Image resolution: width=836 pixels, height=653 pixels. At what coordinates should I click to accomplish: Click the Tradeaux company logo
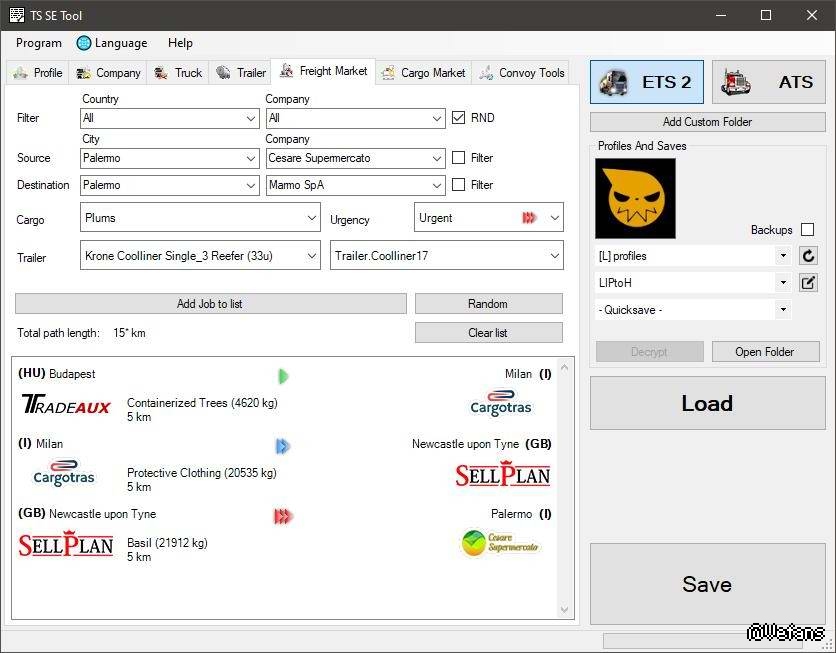66,405
